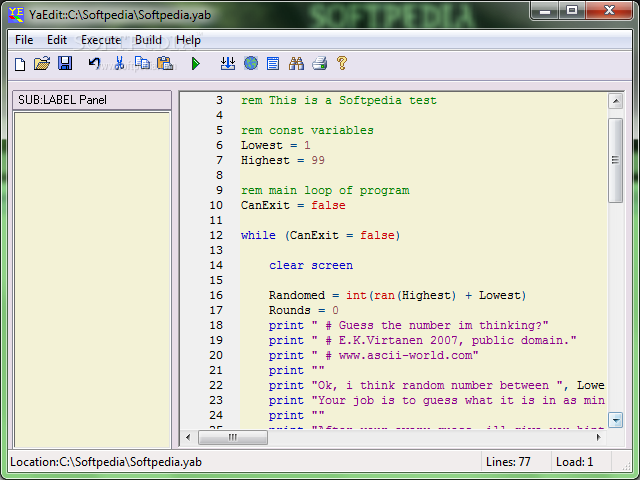Open the Help menu
640x480 pixels.
click(188, 40)
